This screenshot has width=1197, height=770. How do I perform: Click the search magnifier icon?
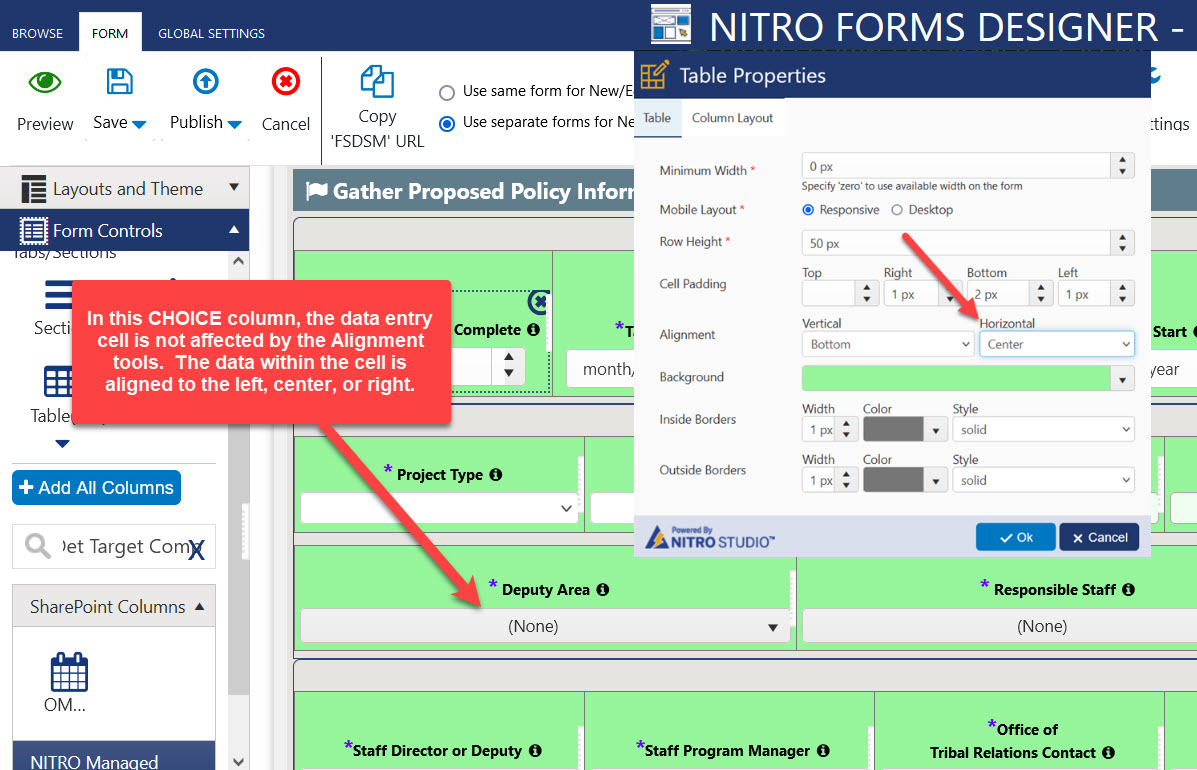point(37,546)
